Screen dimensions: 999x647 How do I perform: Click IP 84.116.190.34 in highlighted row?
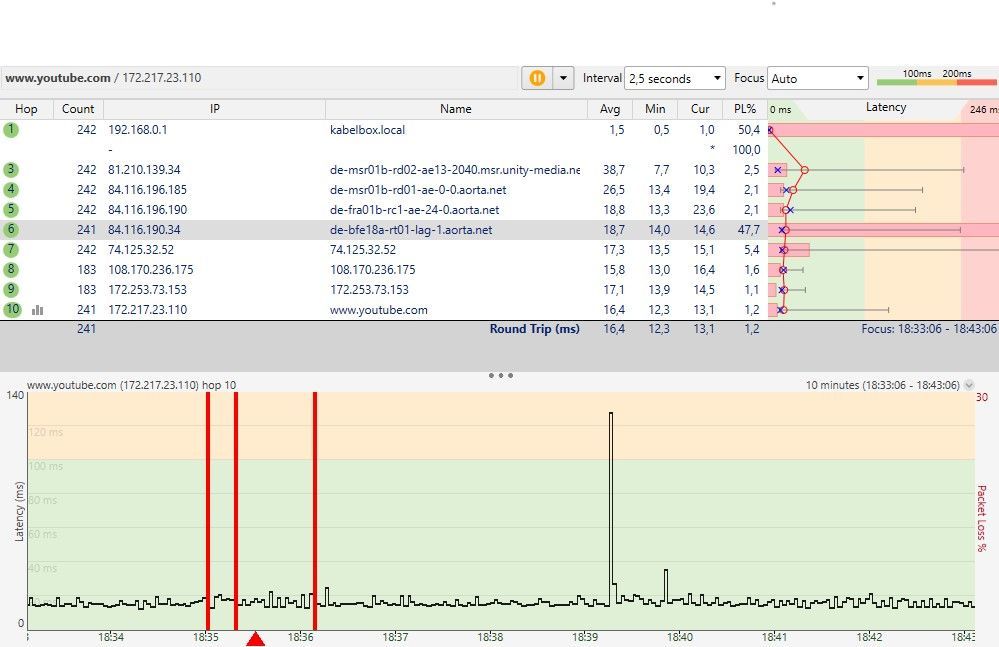(144, 230)
